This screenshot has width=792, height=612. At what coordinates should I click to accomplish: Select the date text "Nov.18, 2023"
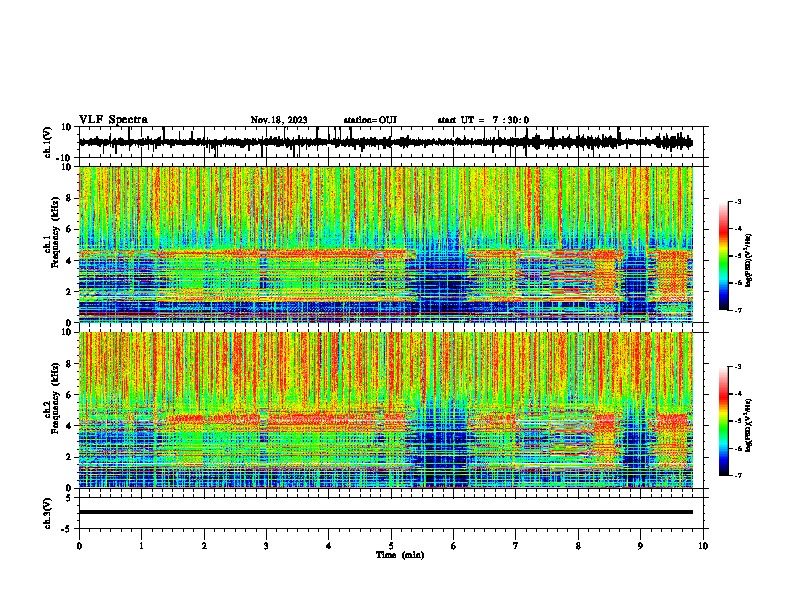279,120
